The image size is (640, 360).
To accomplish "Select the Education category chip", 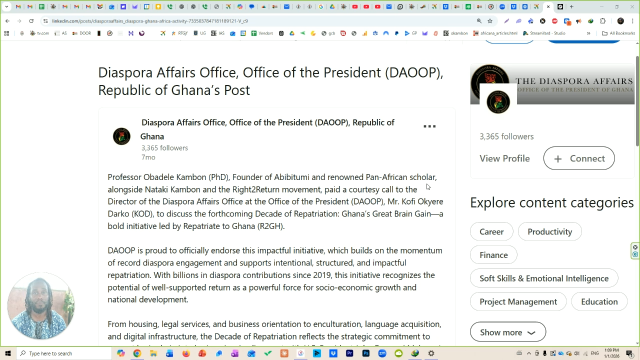I will click(x=599, y=302).
